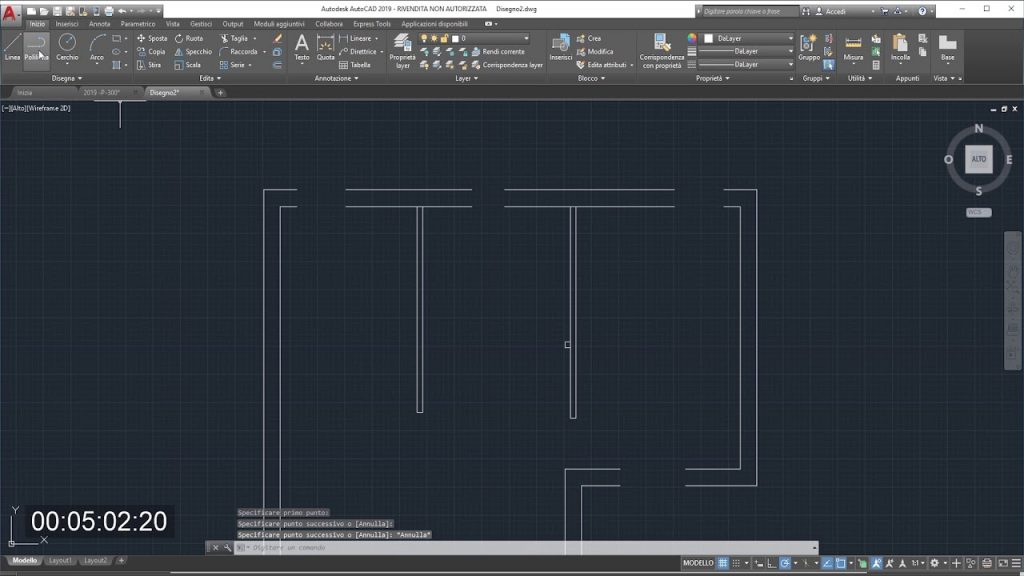The height and width of the screenshot is (576, 1024).
Task: Select Corrispondenza con proprietà tool
Action: point(662,51)
